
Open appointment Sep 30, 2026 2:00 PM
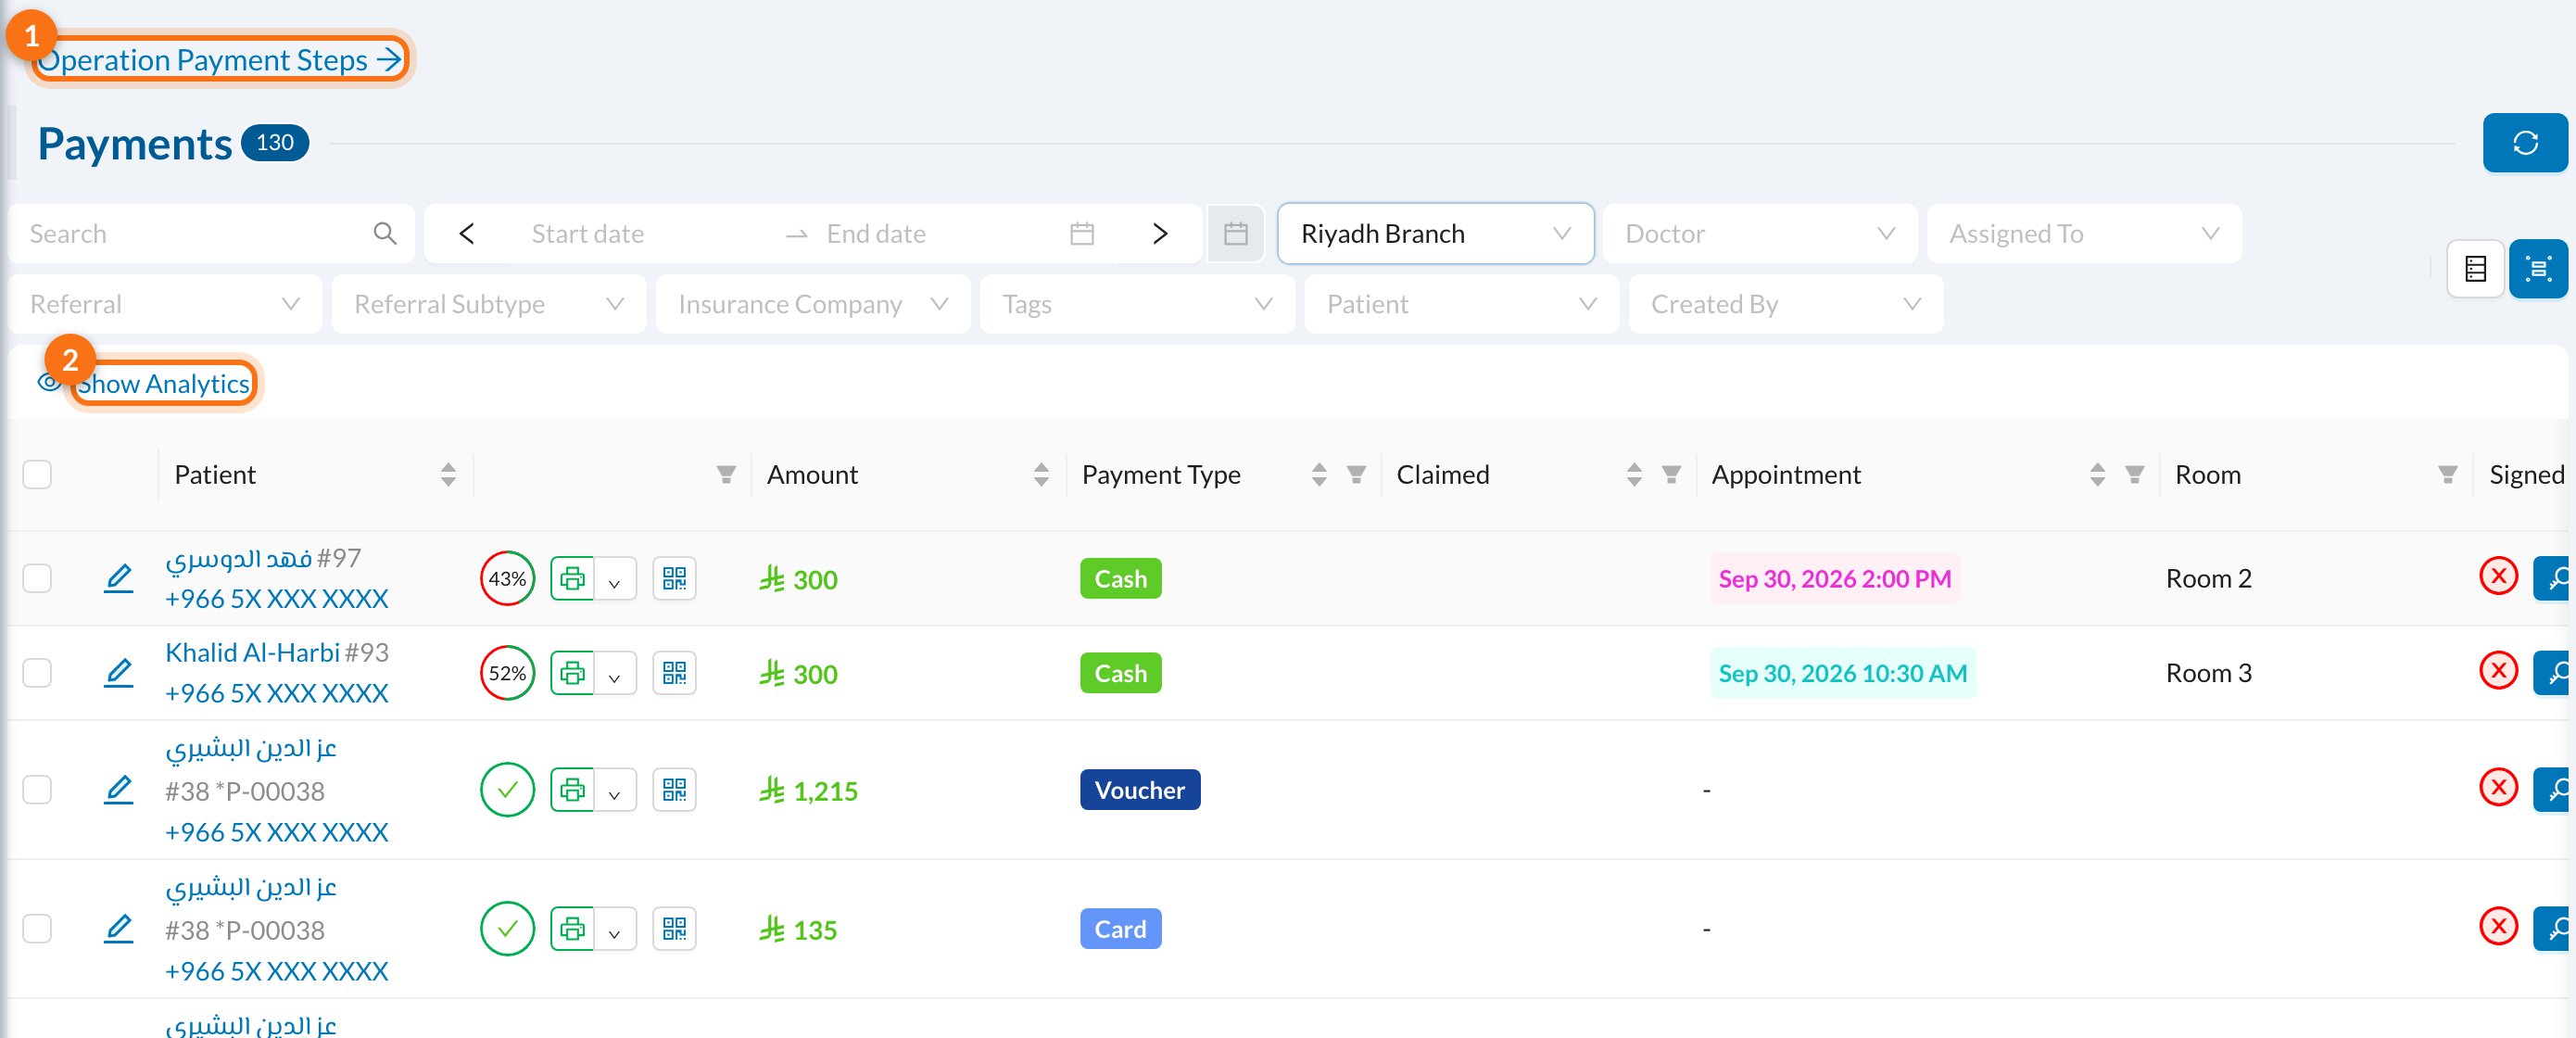pos(1834,578)
